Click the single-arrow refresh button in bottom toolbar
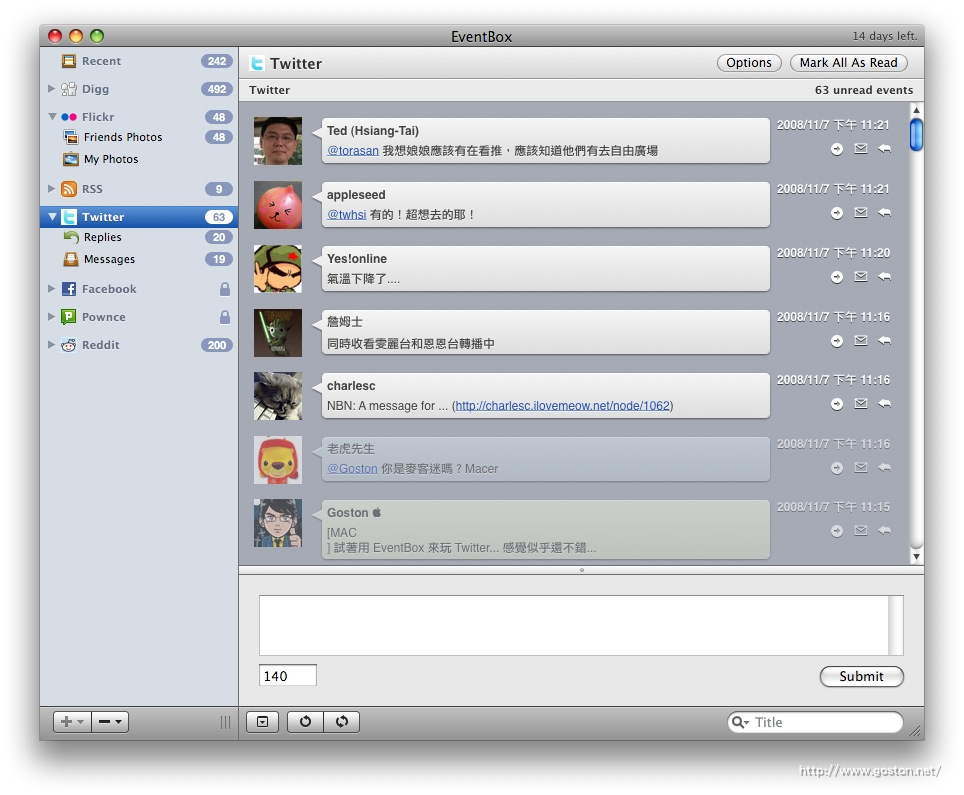 (306, 722)
